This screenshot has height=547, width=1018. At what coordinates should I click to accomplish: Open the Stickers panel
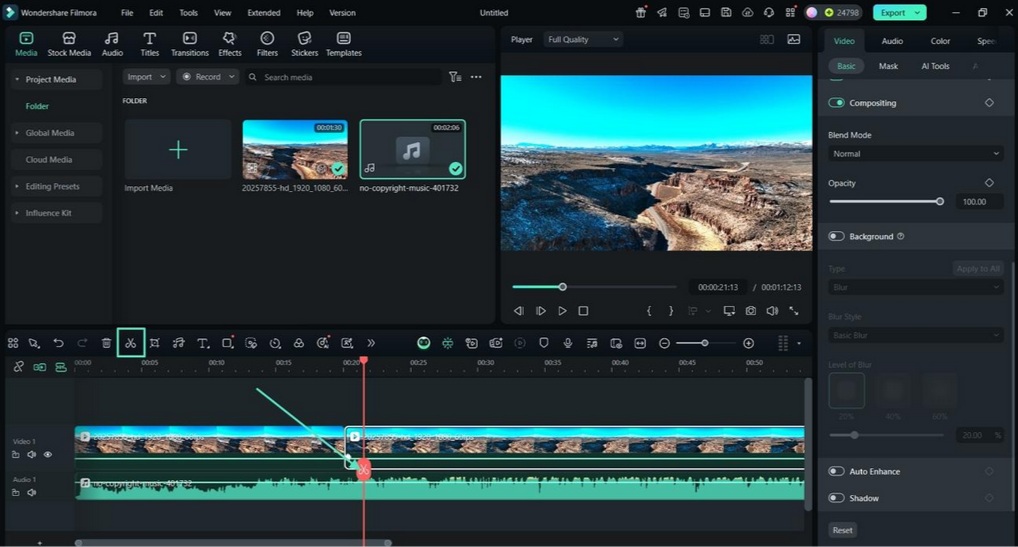(304, 44)
